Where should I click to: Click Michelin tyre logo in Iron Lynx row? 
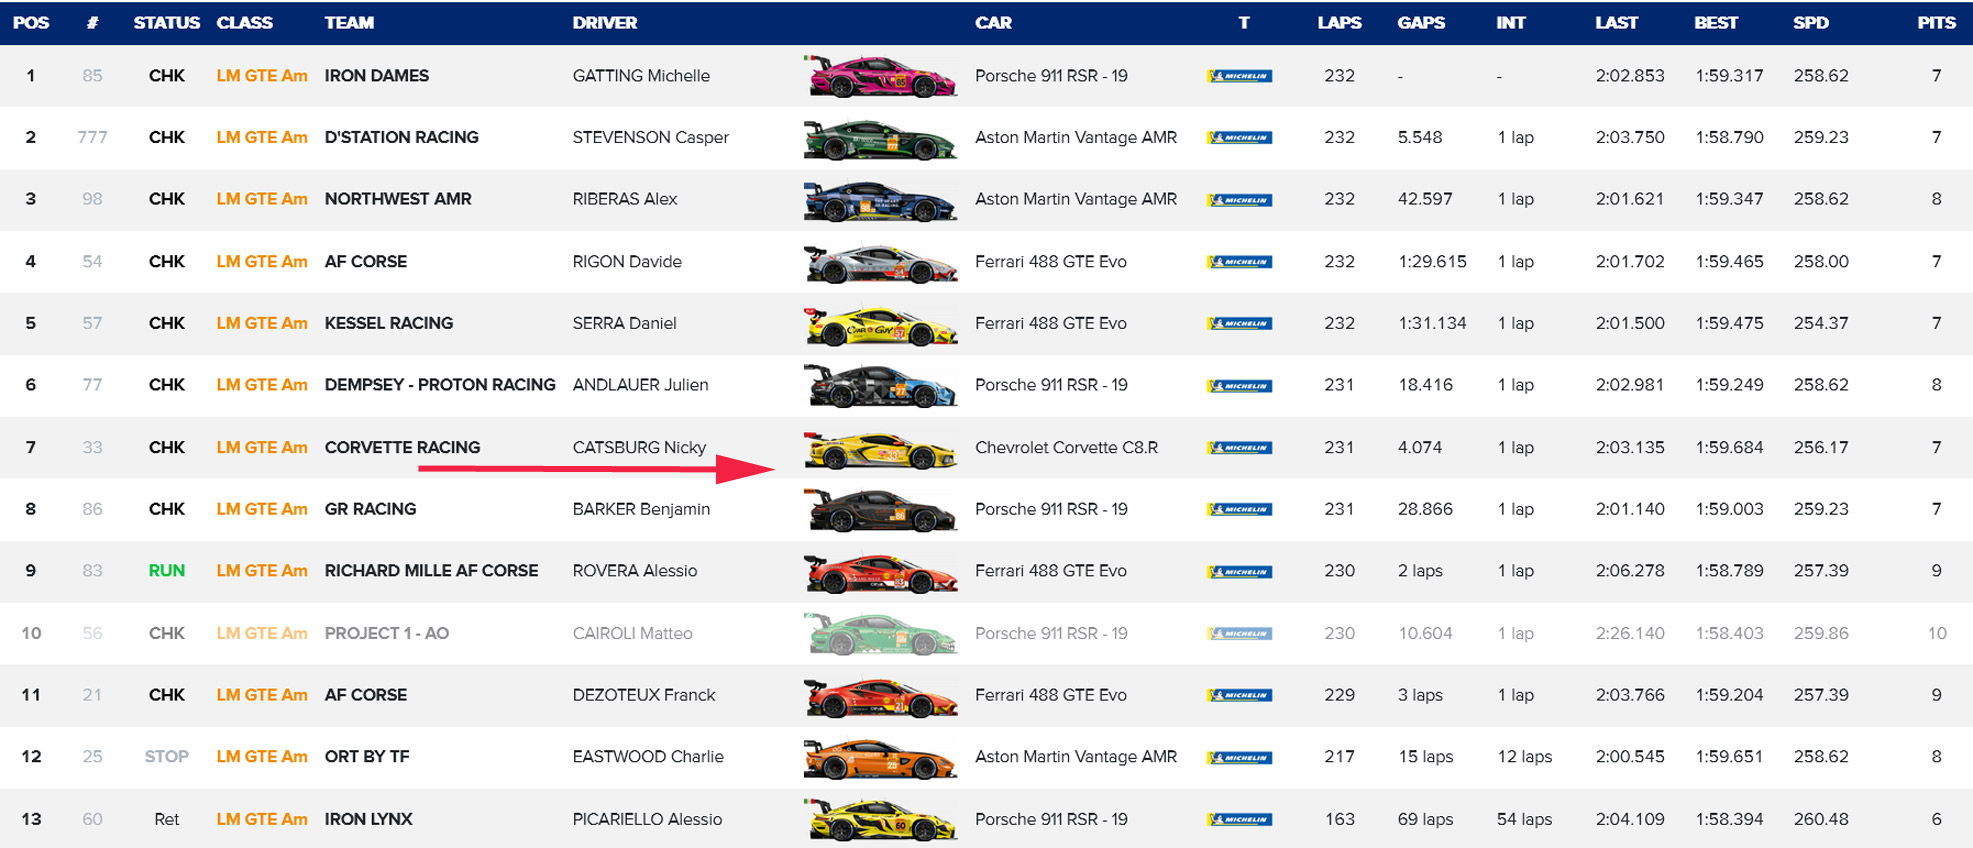click(x=1240, y=820)
